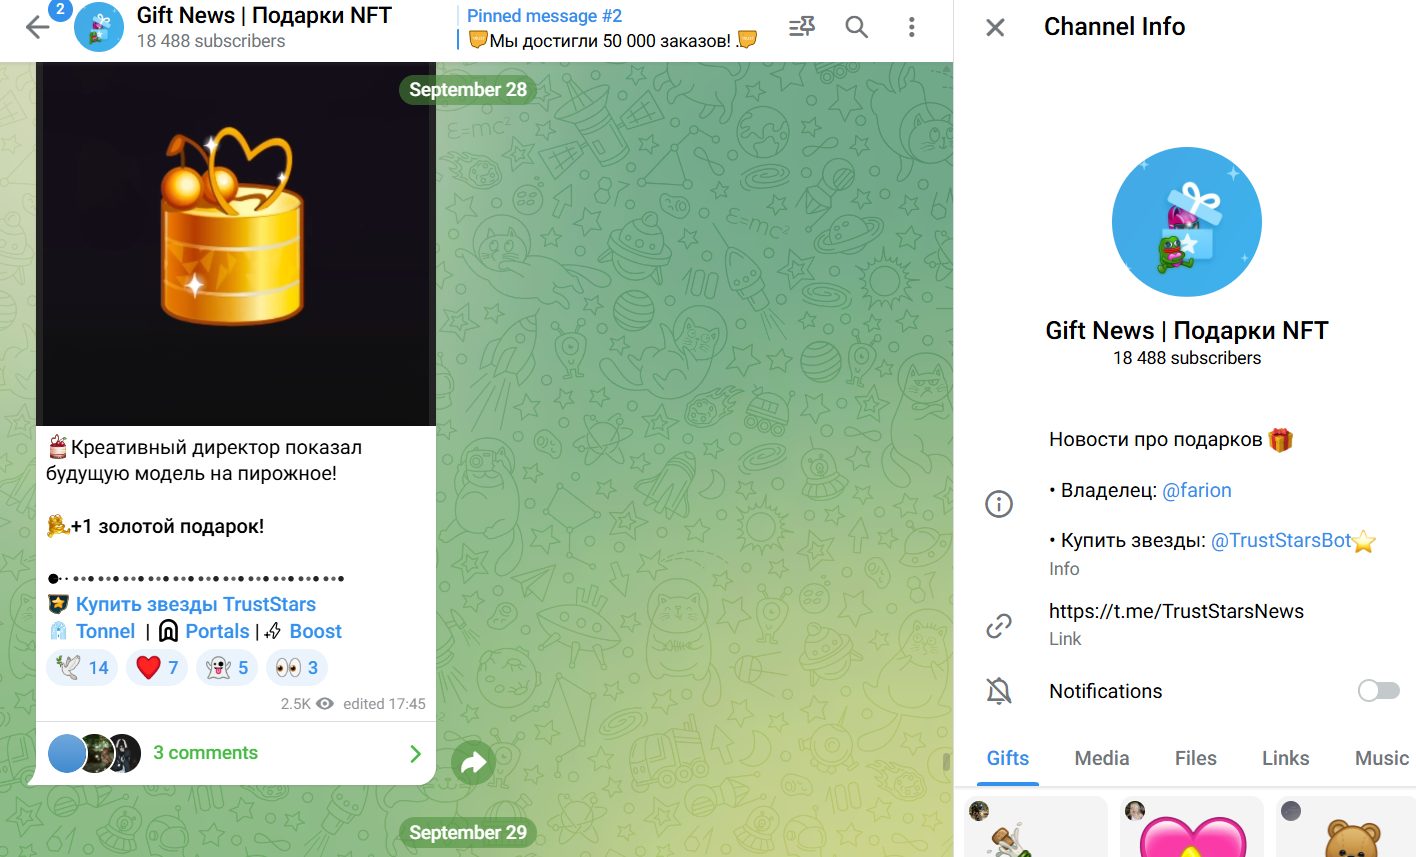1416x857 pixels.
Task: Click the commenter avatars beside 3 comments
Action: pos(95,753)
